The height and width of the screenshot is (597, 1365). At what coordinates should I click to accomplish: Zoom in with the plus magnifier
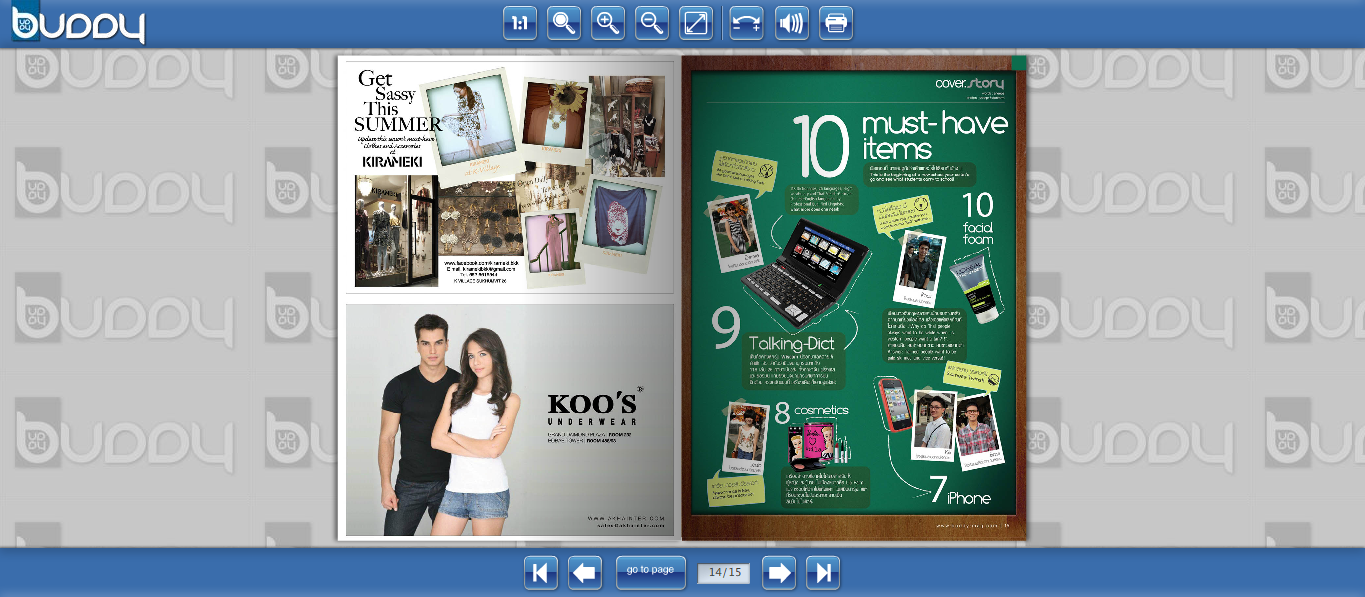point(608,23)
